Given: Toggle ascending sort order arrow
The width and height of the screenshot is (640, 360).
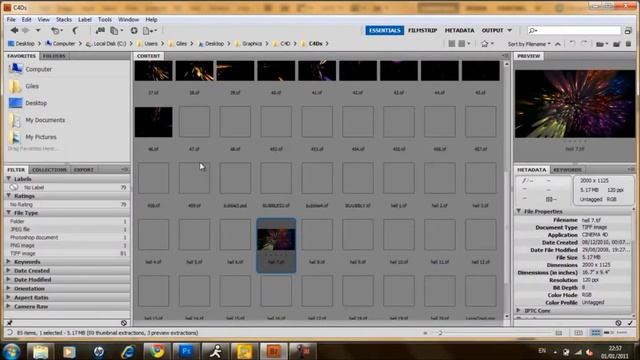Looking at the screenshot, I should click(558, 44).
